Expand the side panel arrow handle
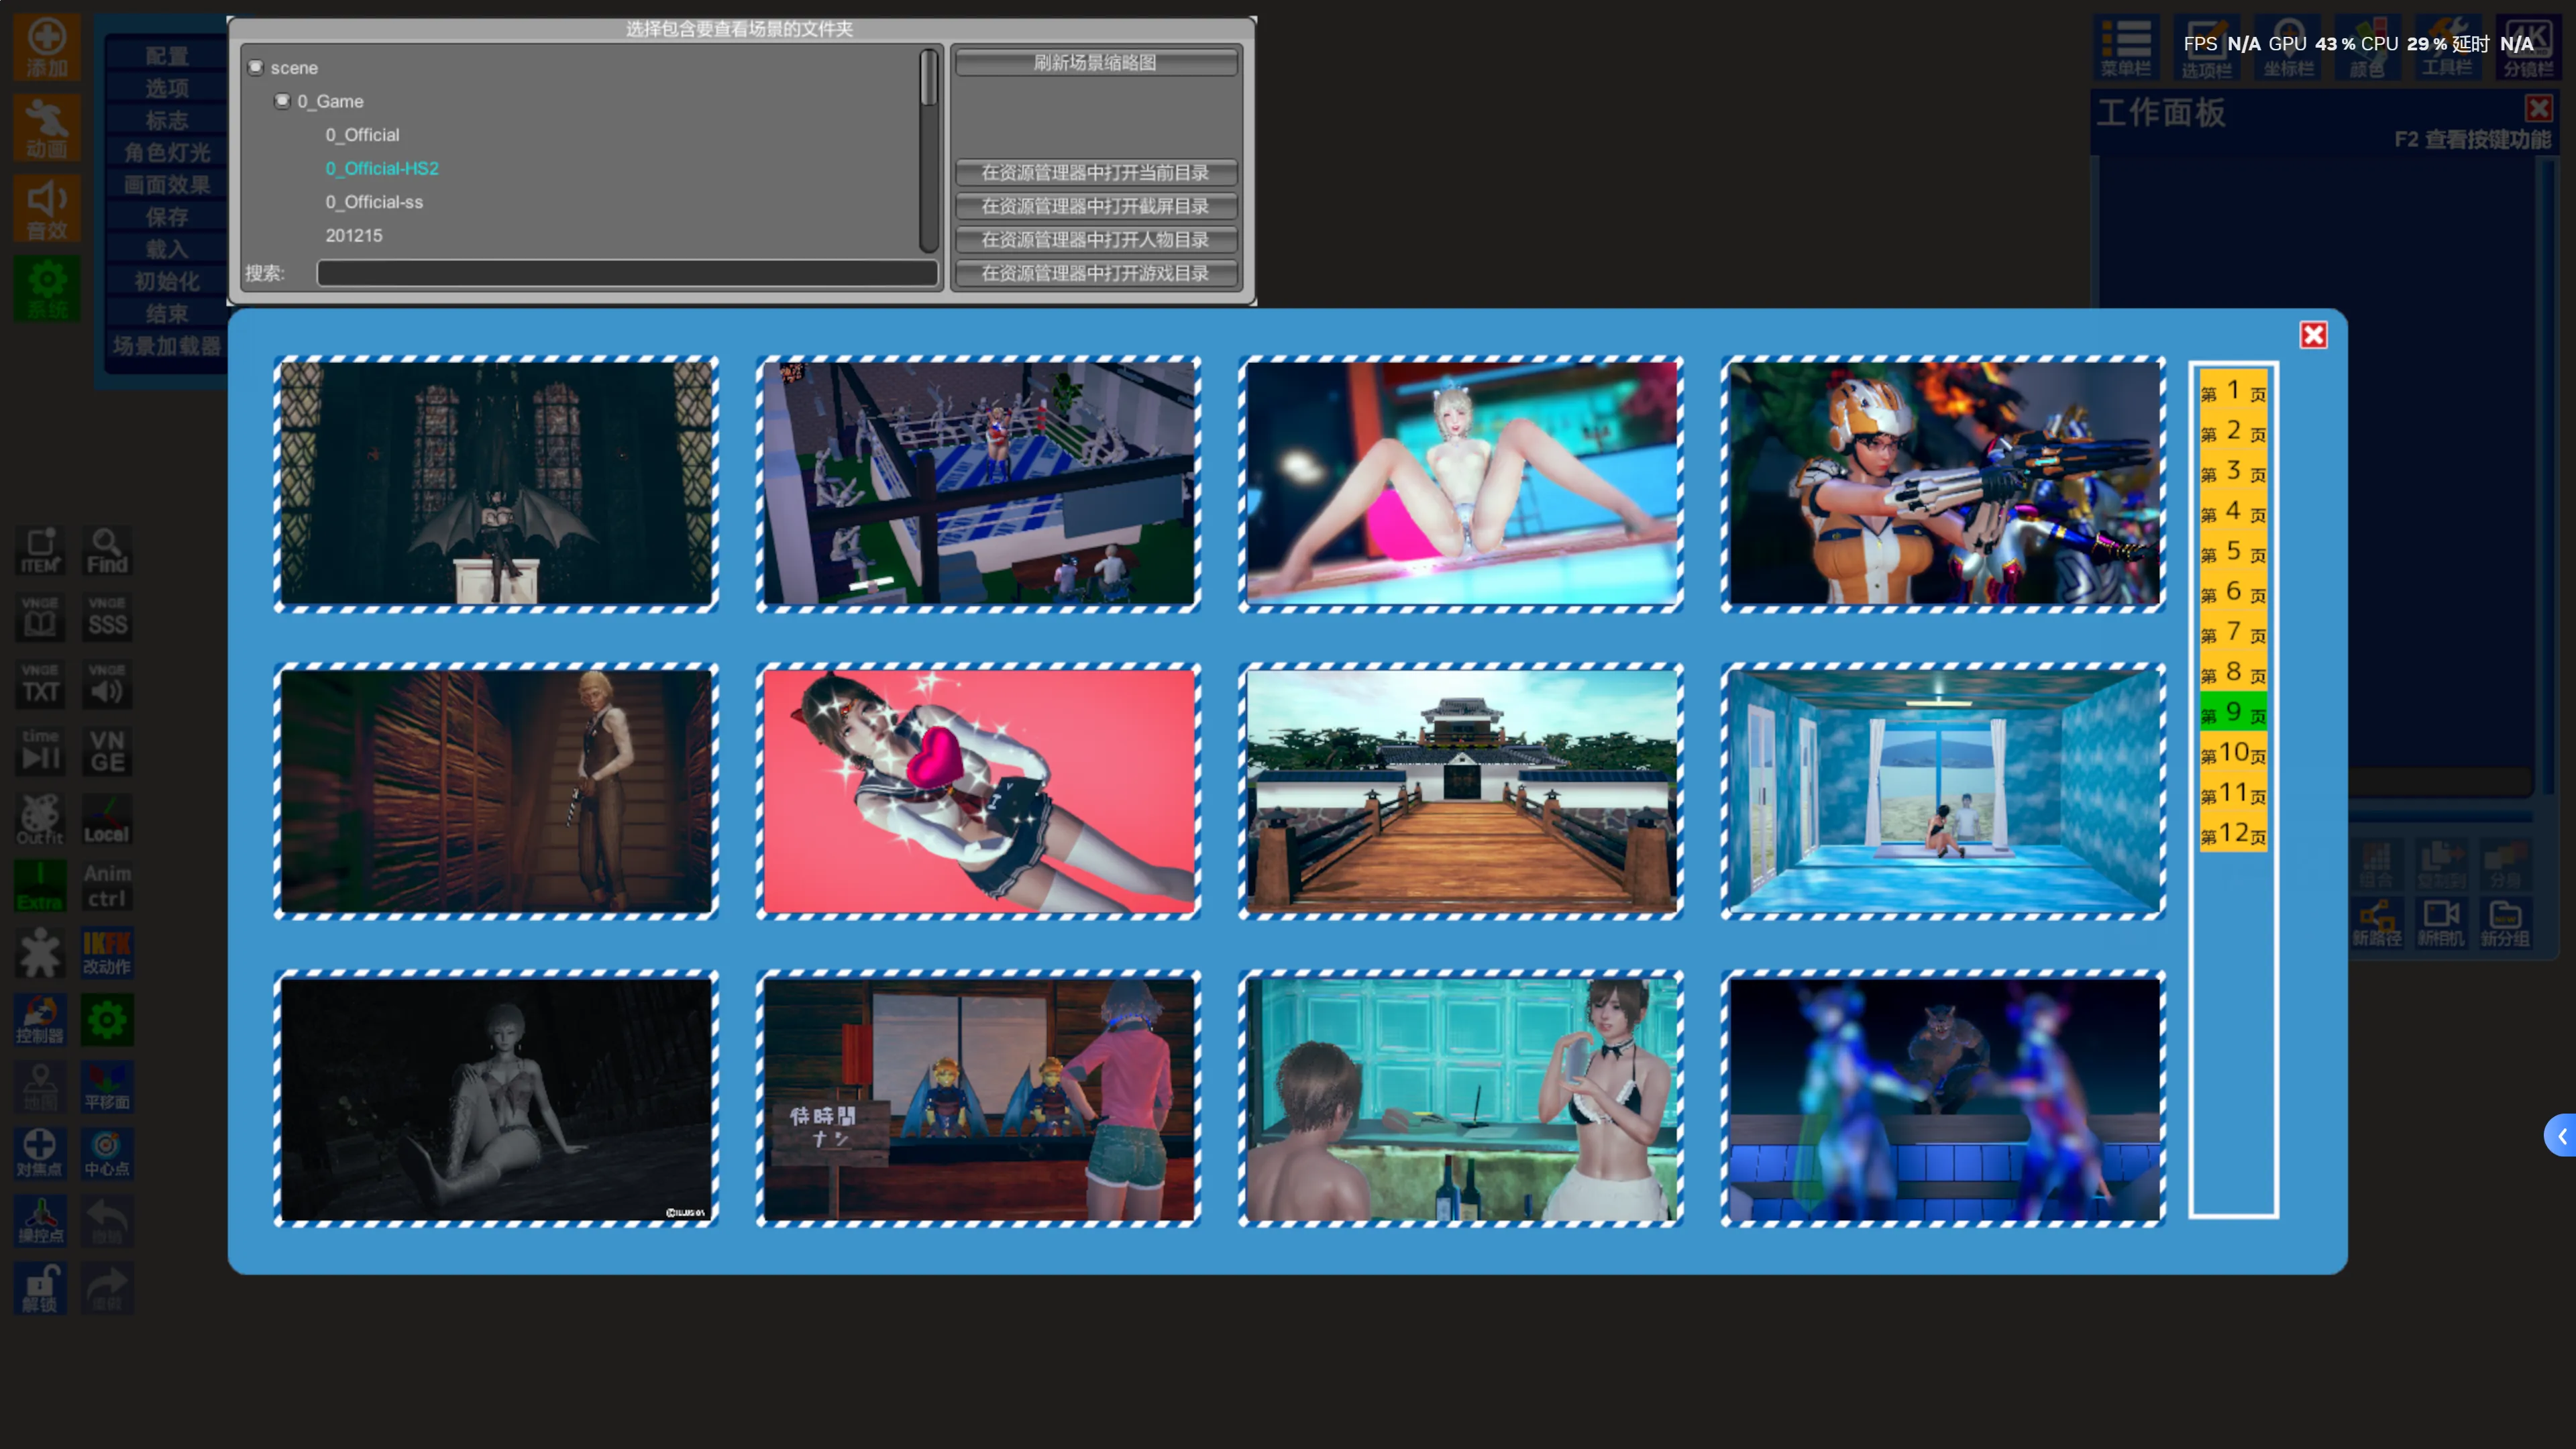The height and width of the screenshot is (1449, 2576). point(2561,1135)
